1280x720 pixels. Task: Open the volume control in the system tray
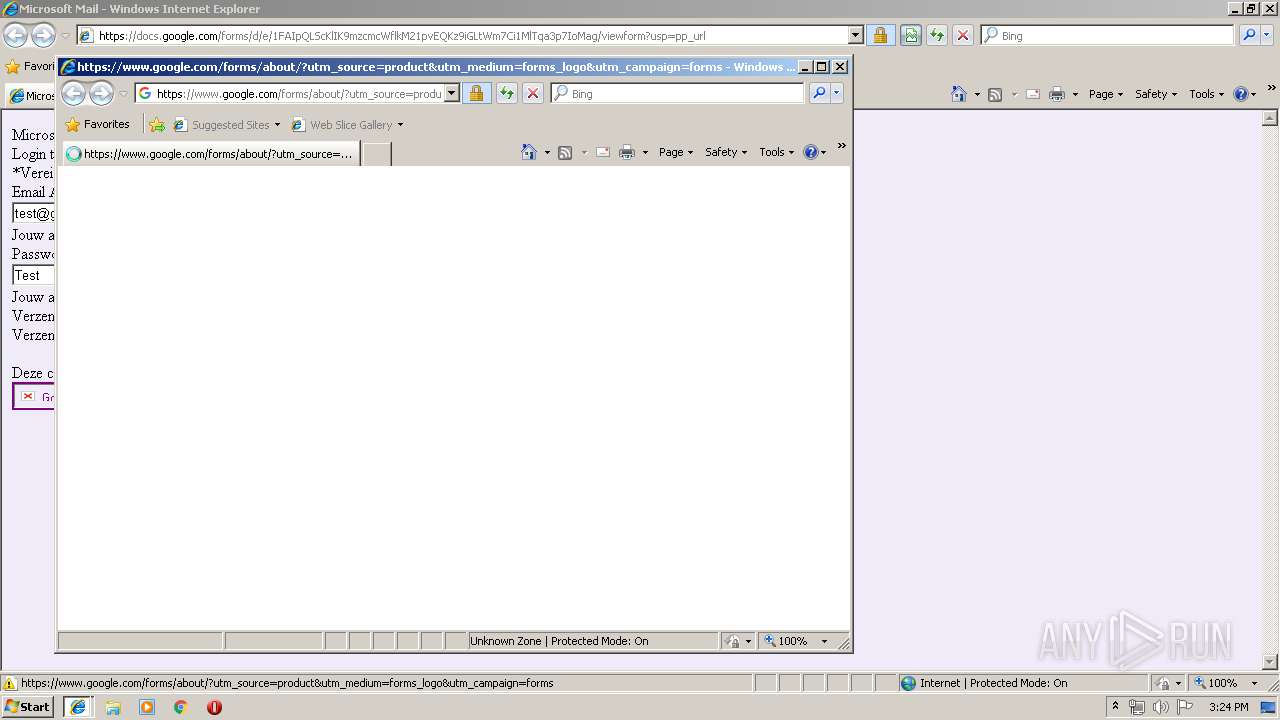point(1160,707)
